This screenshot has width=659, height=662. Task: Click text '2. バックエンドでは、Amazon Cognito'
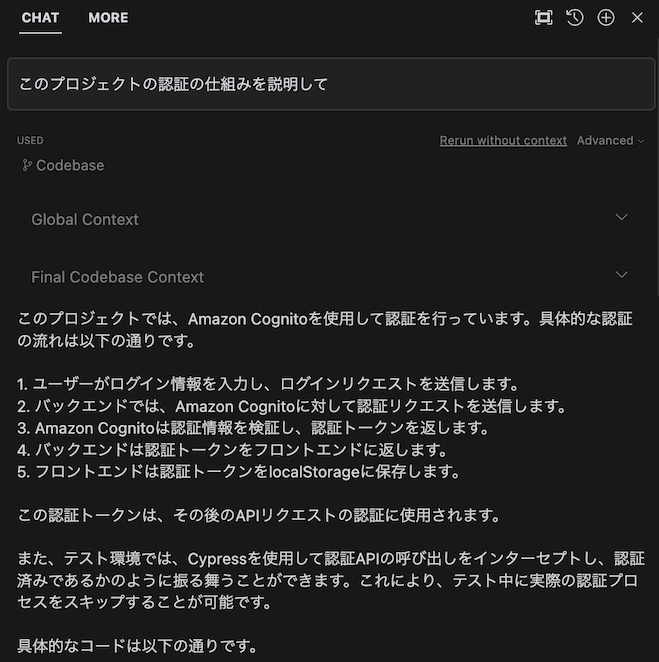(x=156, y=406)
